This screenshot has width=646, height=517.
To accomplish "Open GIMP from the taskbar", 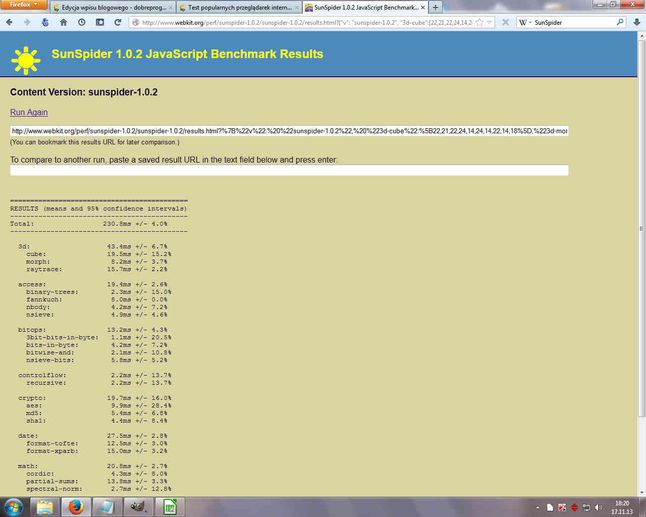I will (138, 507).
